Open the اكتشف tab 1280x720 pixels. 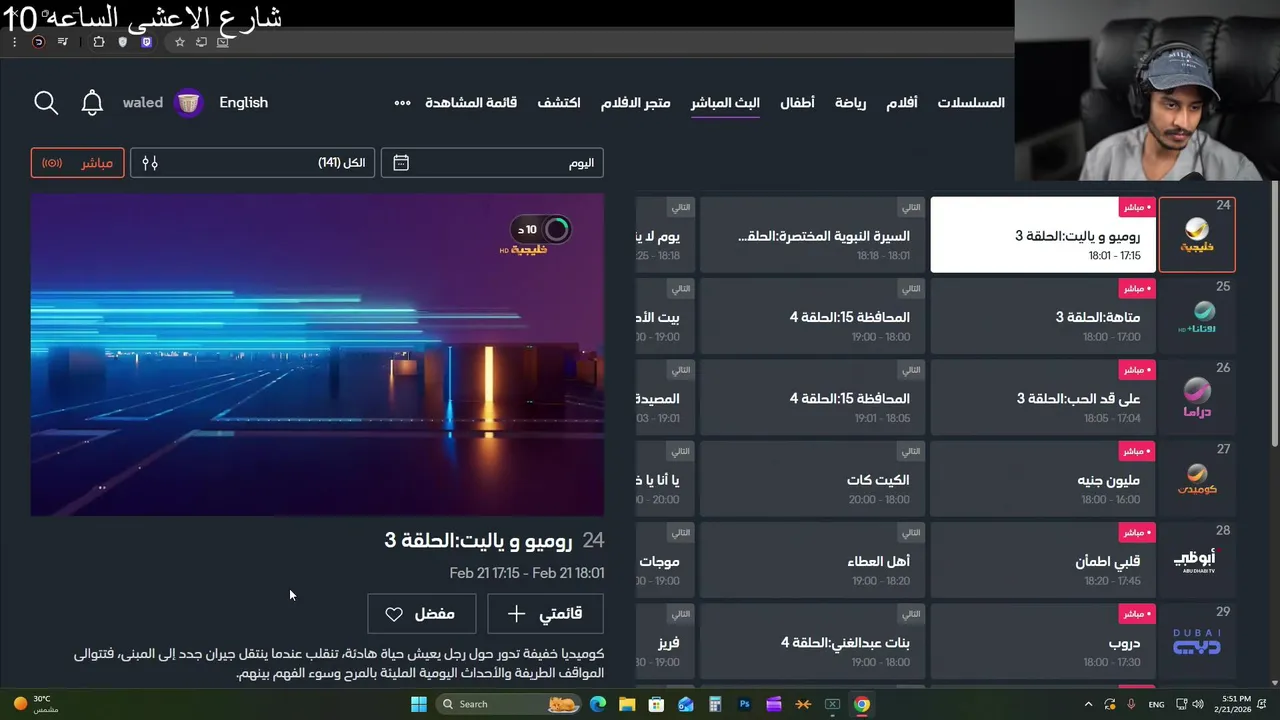point(559,103)
